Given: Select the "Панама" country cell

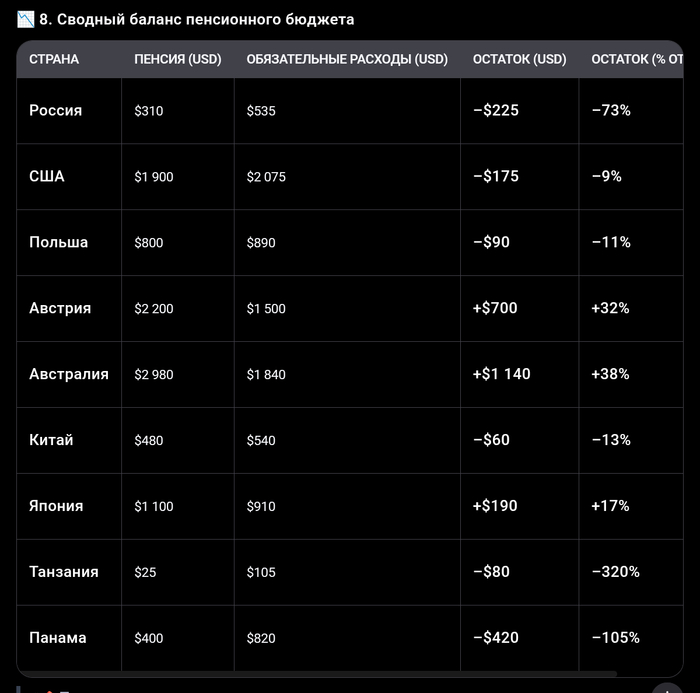Looking at the screenshot, I should pyautogui.click(x=58, y=638).
